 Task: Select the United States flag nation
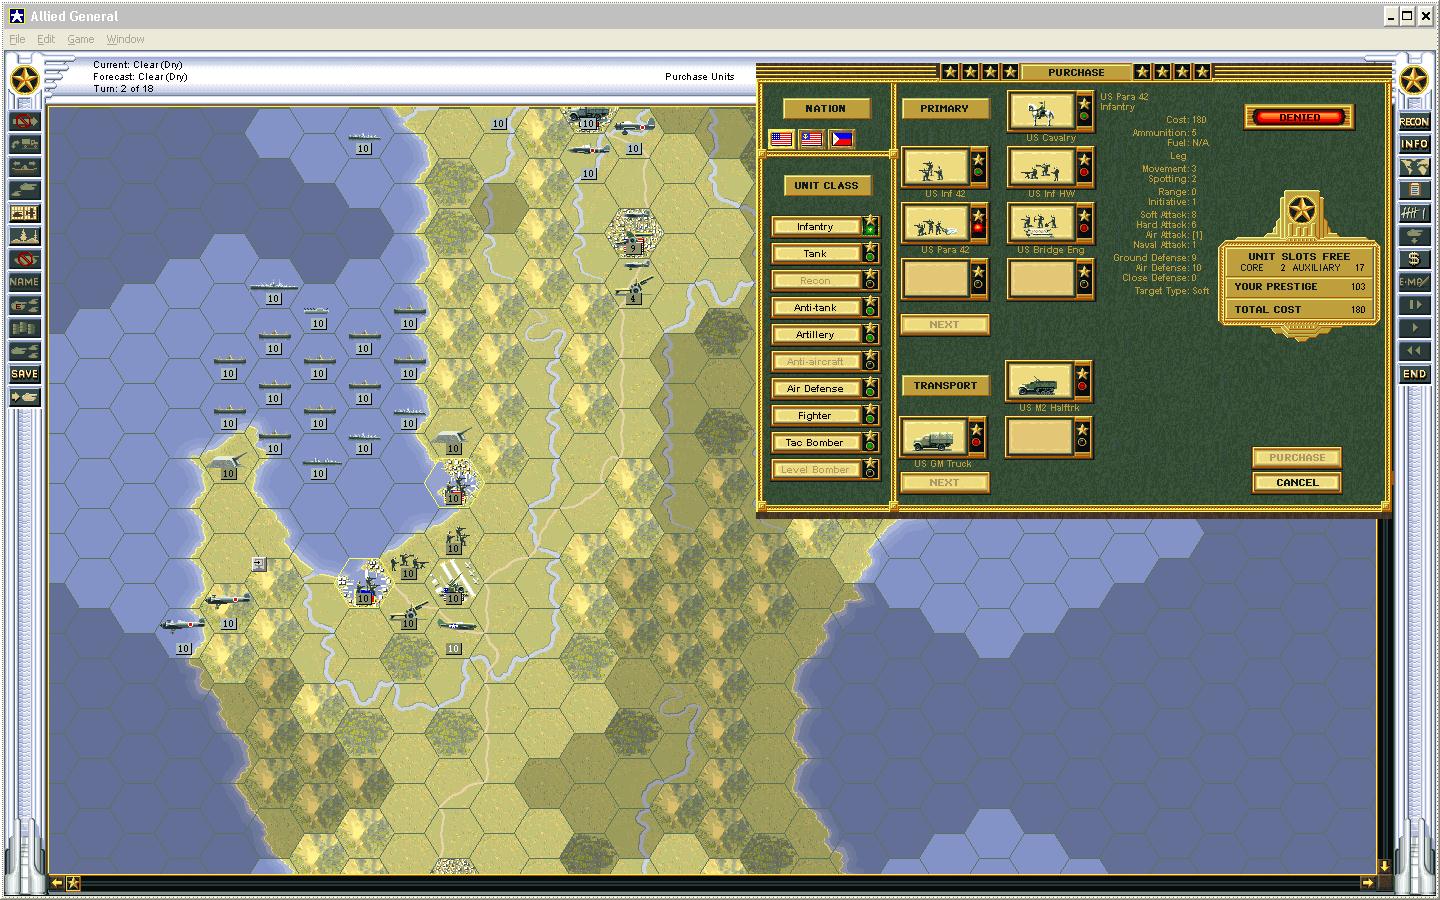[x=781, y=139]
